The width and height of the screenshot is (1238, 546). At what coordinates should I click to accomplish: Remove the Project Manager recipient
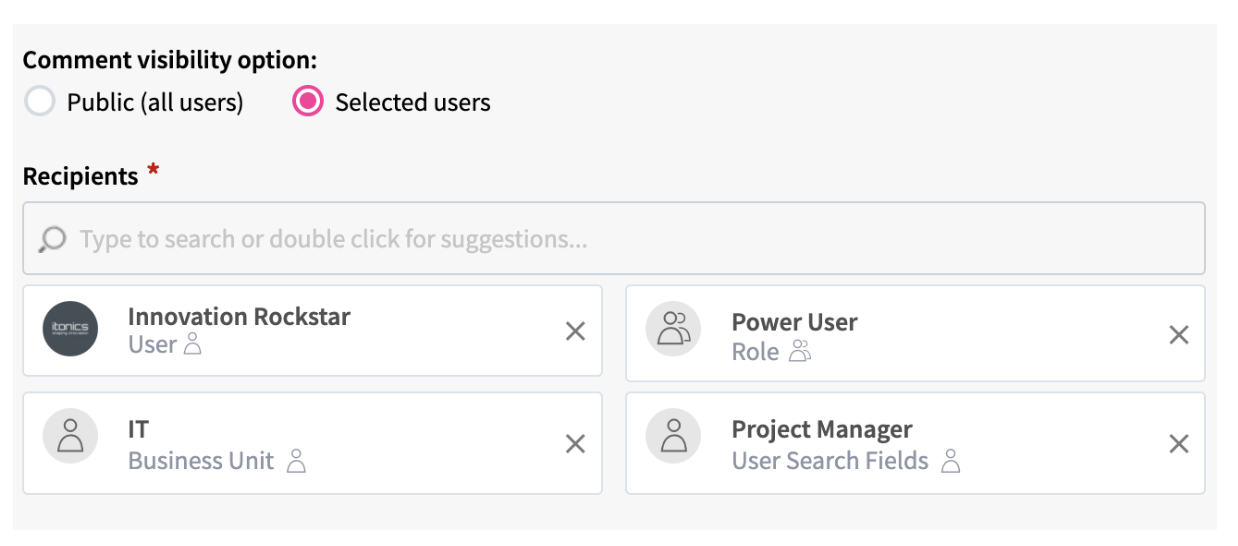click(1179, 444)
